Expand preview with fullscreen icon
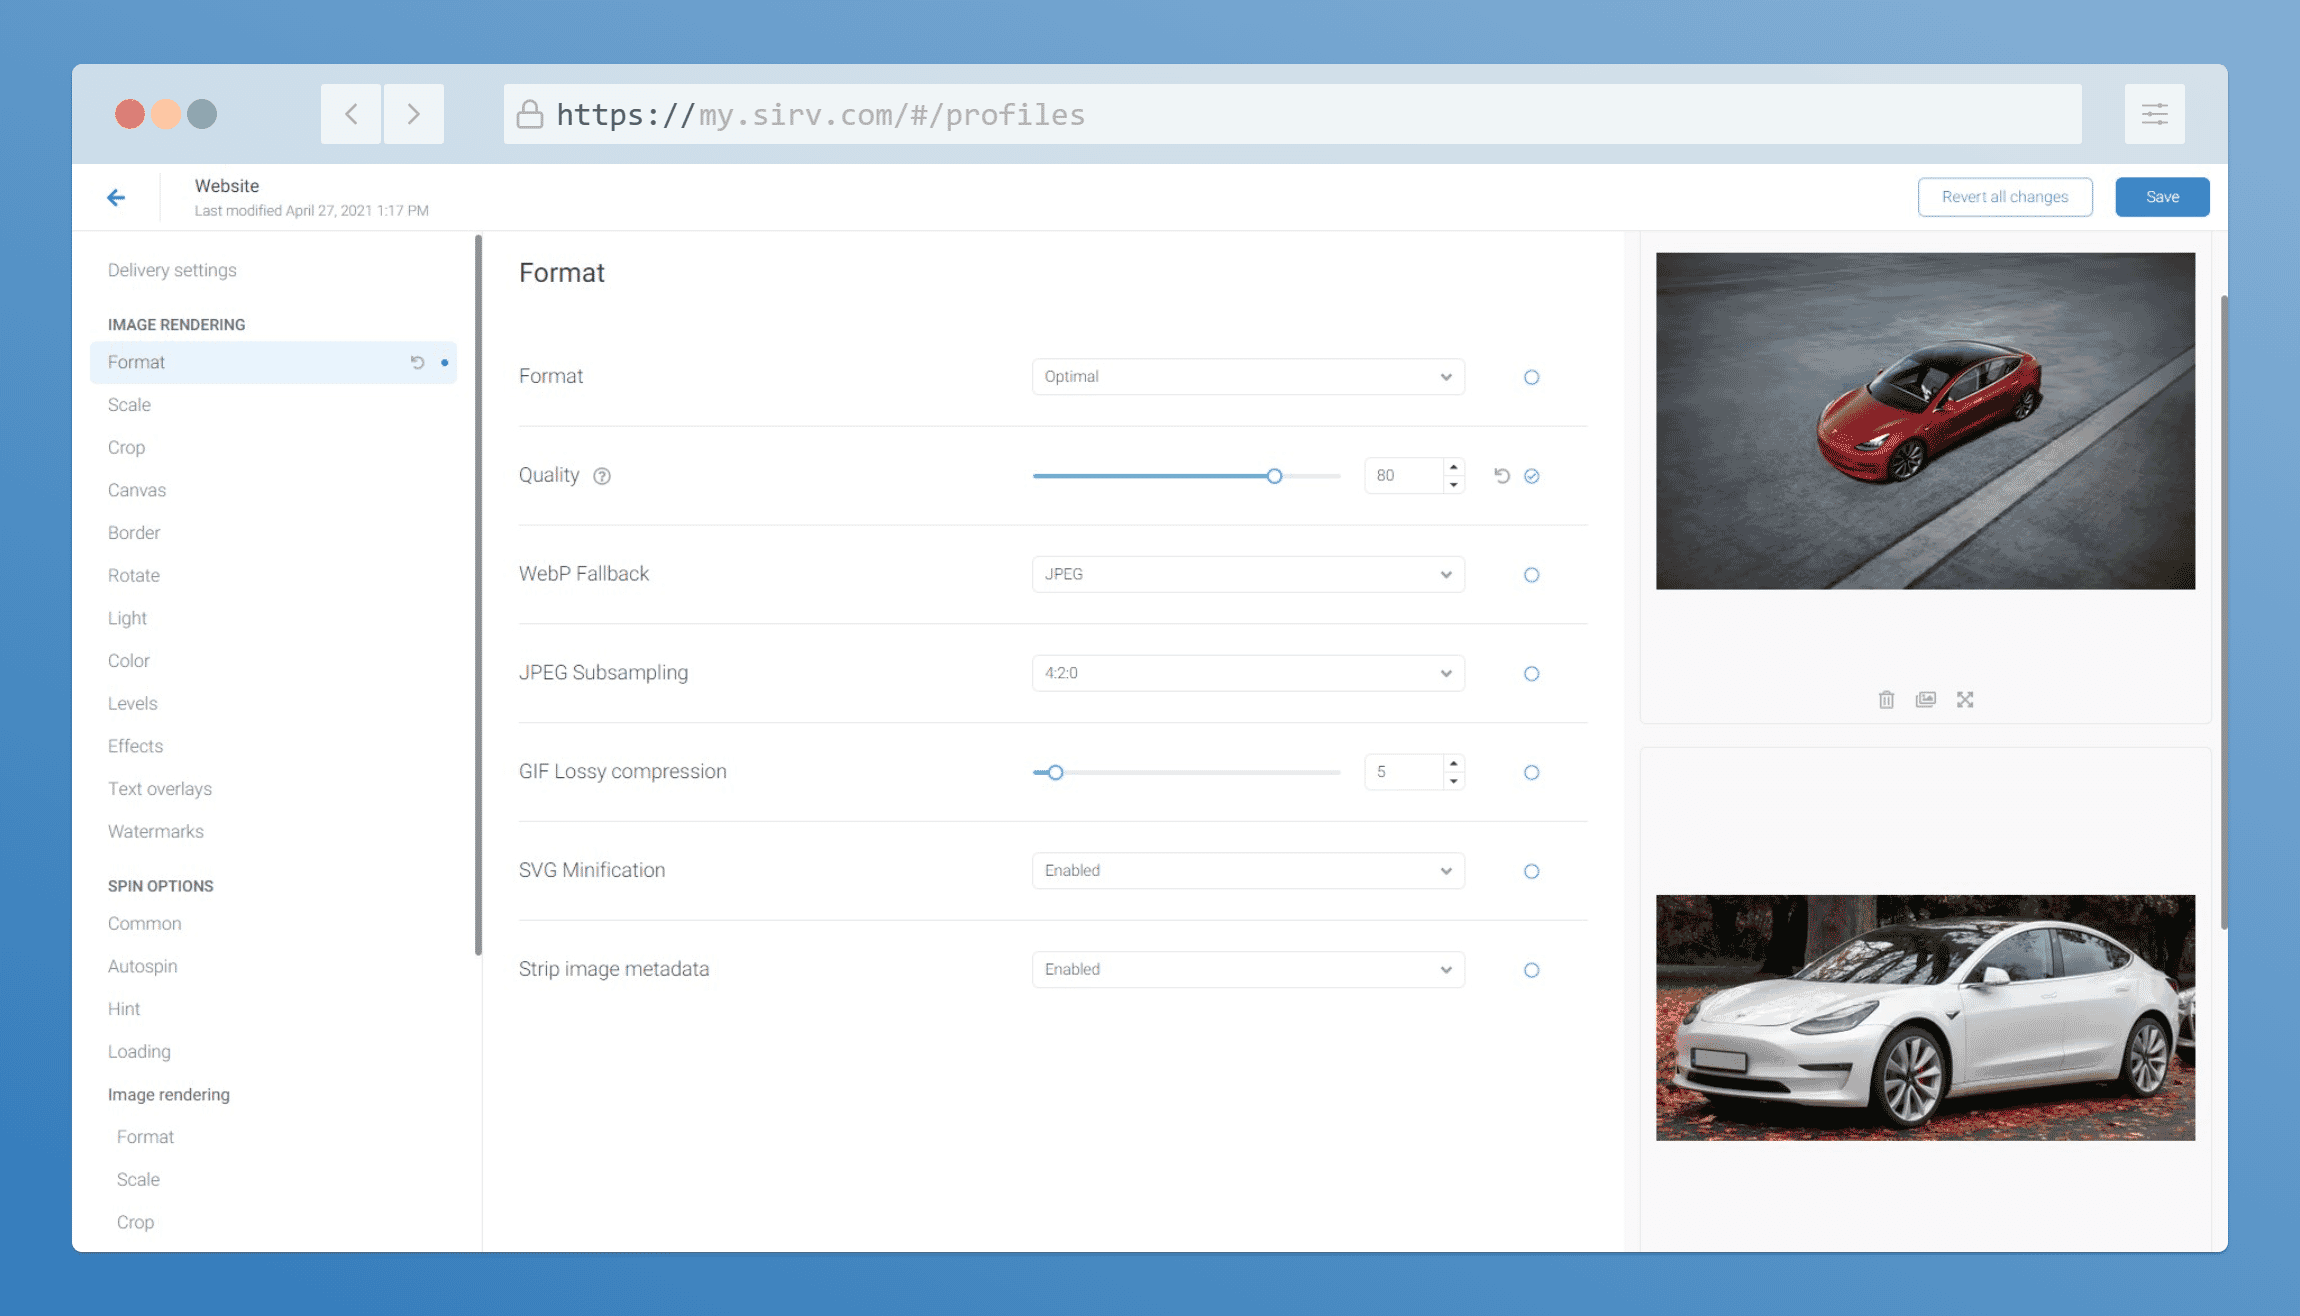 (x=1965, y=700)
